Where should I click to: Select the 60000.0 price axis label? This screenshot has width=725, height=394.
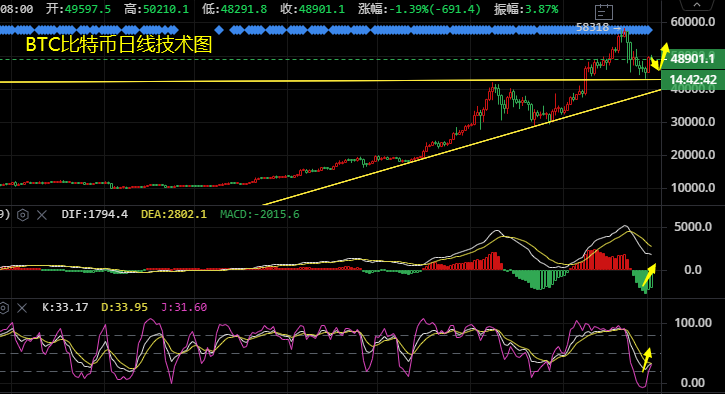pos(693,22)
